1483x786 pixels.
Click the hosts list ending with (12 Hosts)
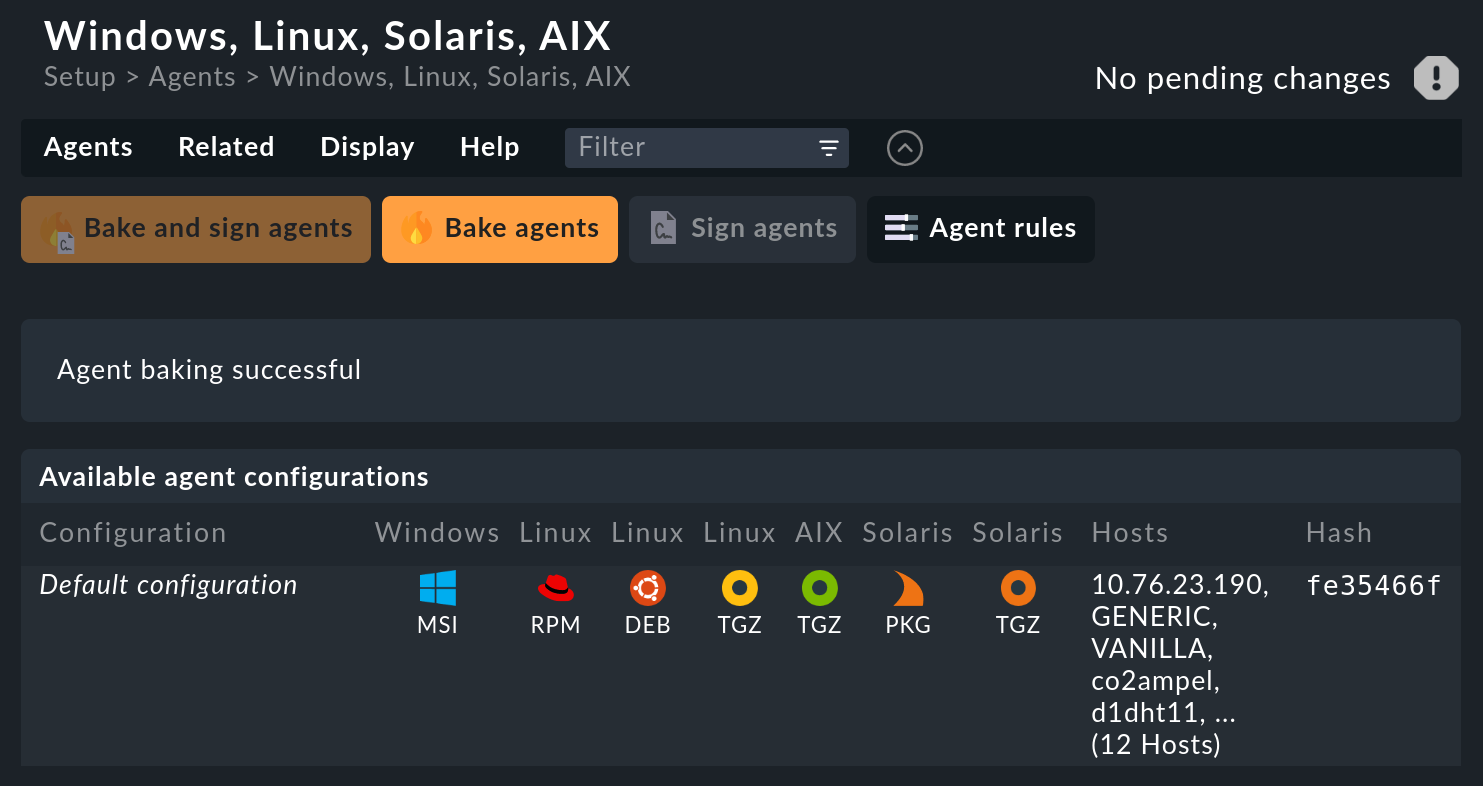pos(1181,665)
